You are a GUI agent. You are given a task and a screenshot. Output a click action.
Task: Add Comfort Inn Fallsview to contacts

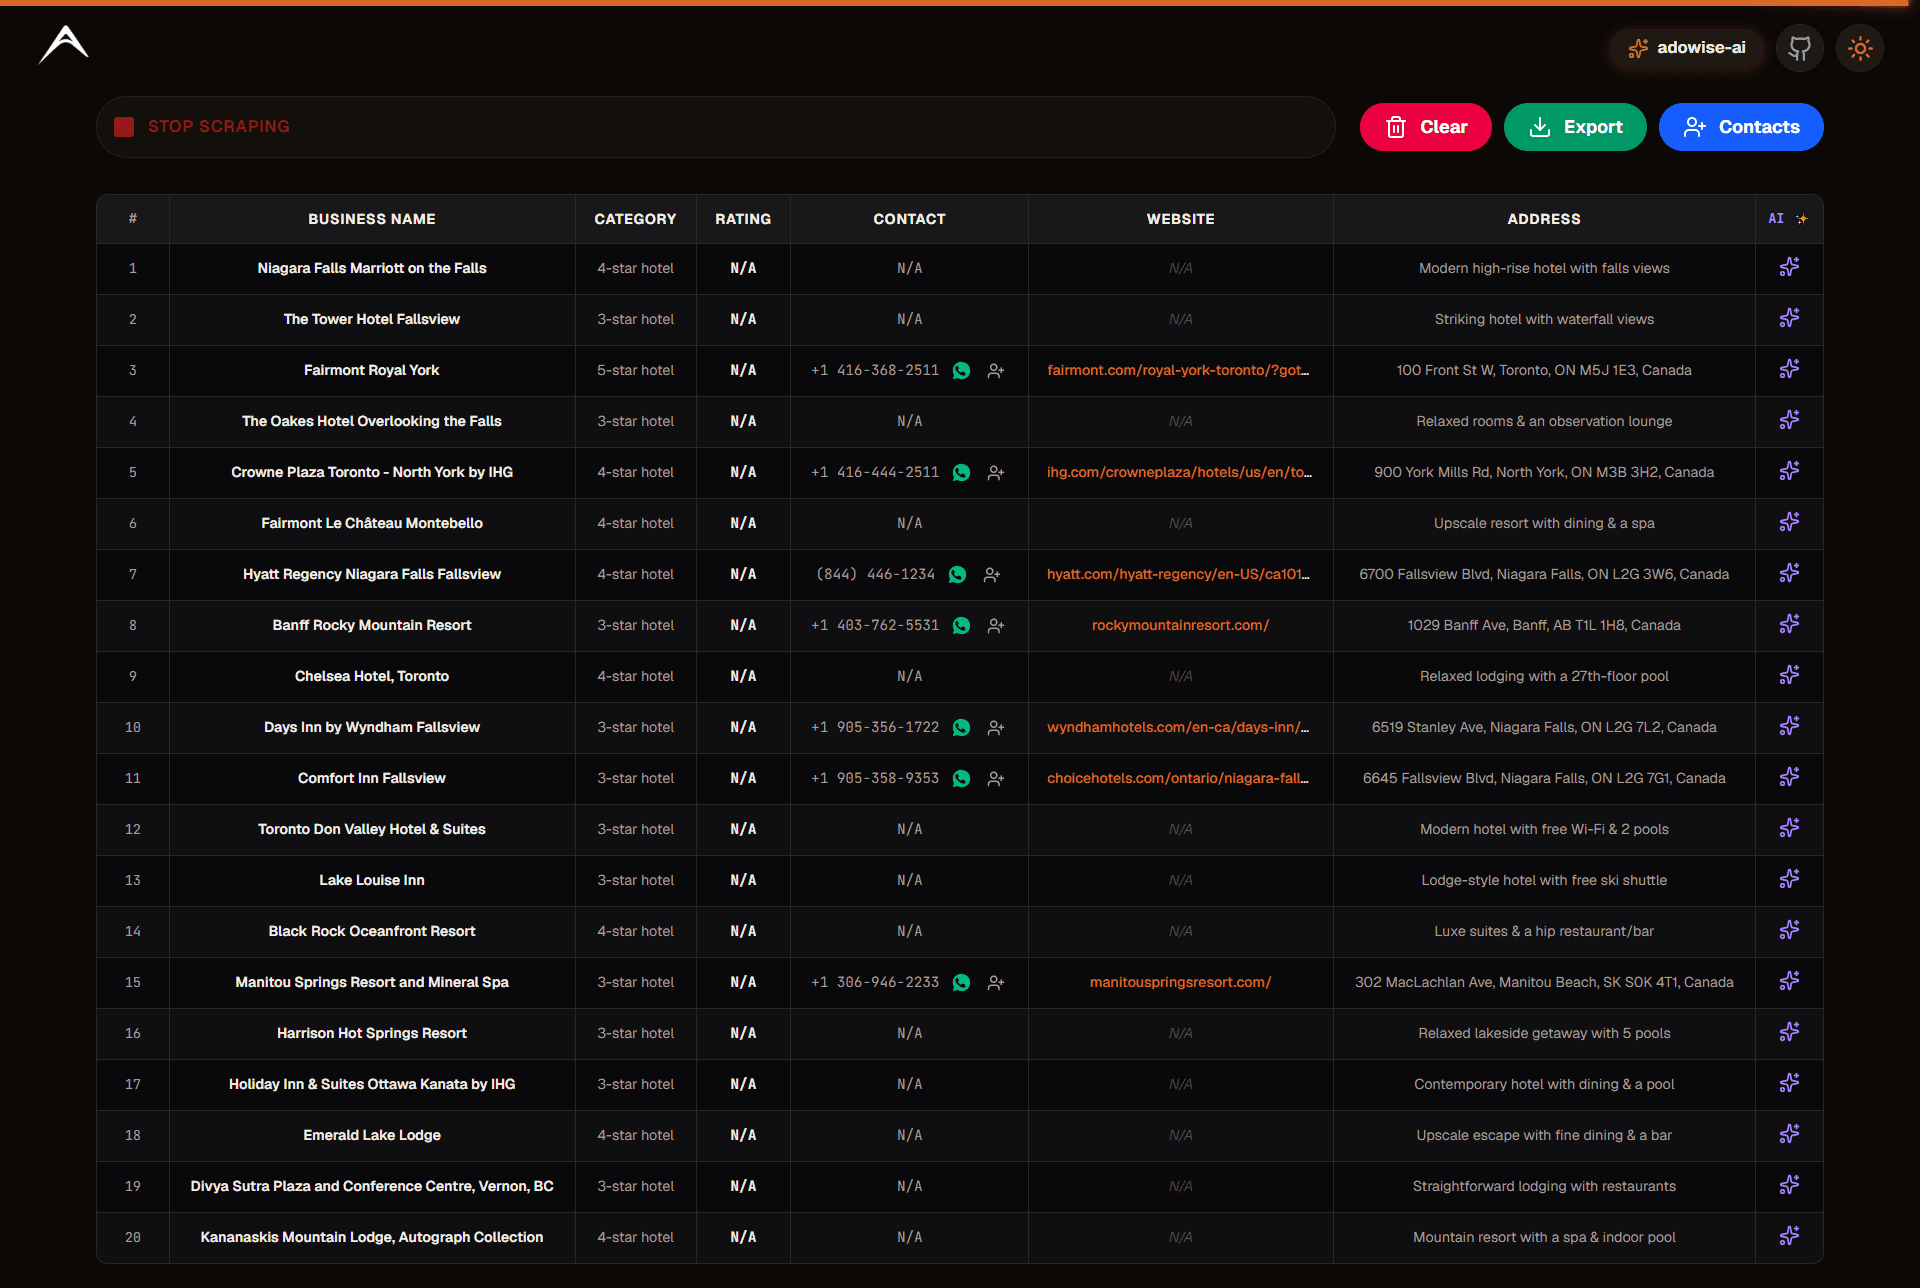point(996,778)
